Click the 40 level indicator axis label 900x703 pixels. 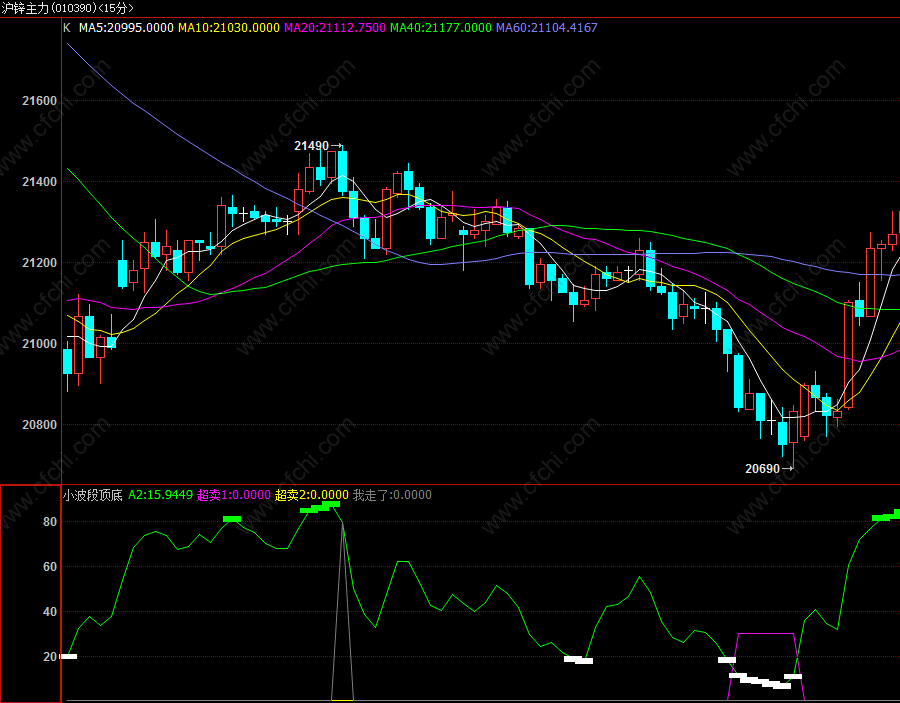[50, 612]
